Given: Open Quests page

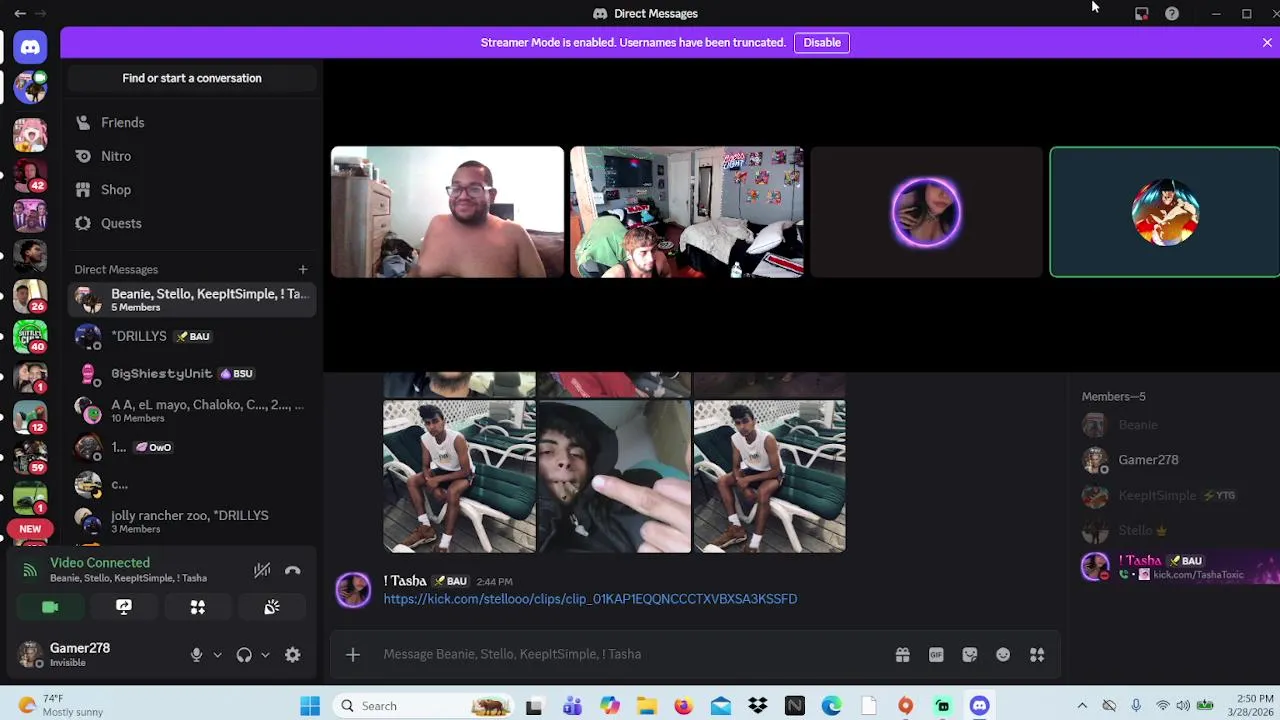Looking at the screenshot, I should [192, 223].
